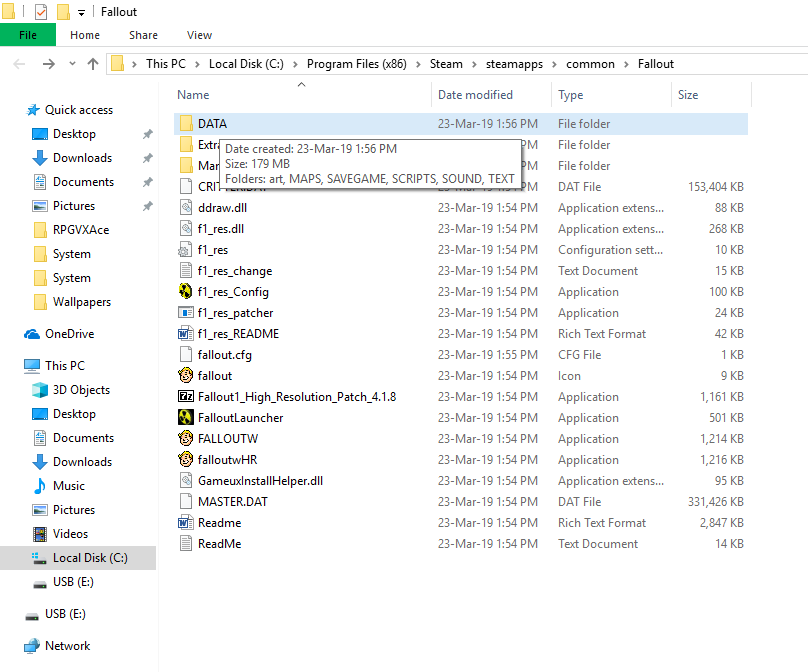Go up one folder level
The image size is (808, 672).
[x=93, y=64]
